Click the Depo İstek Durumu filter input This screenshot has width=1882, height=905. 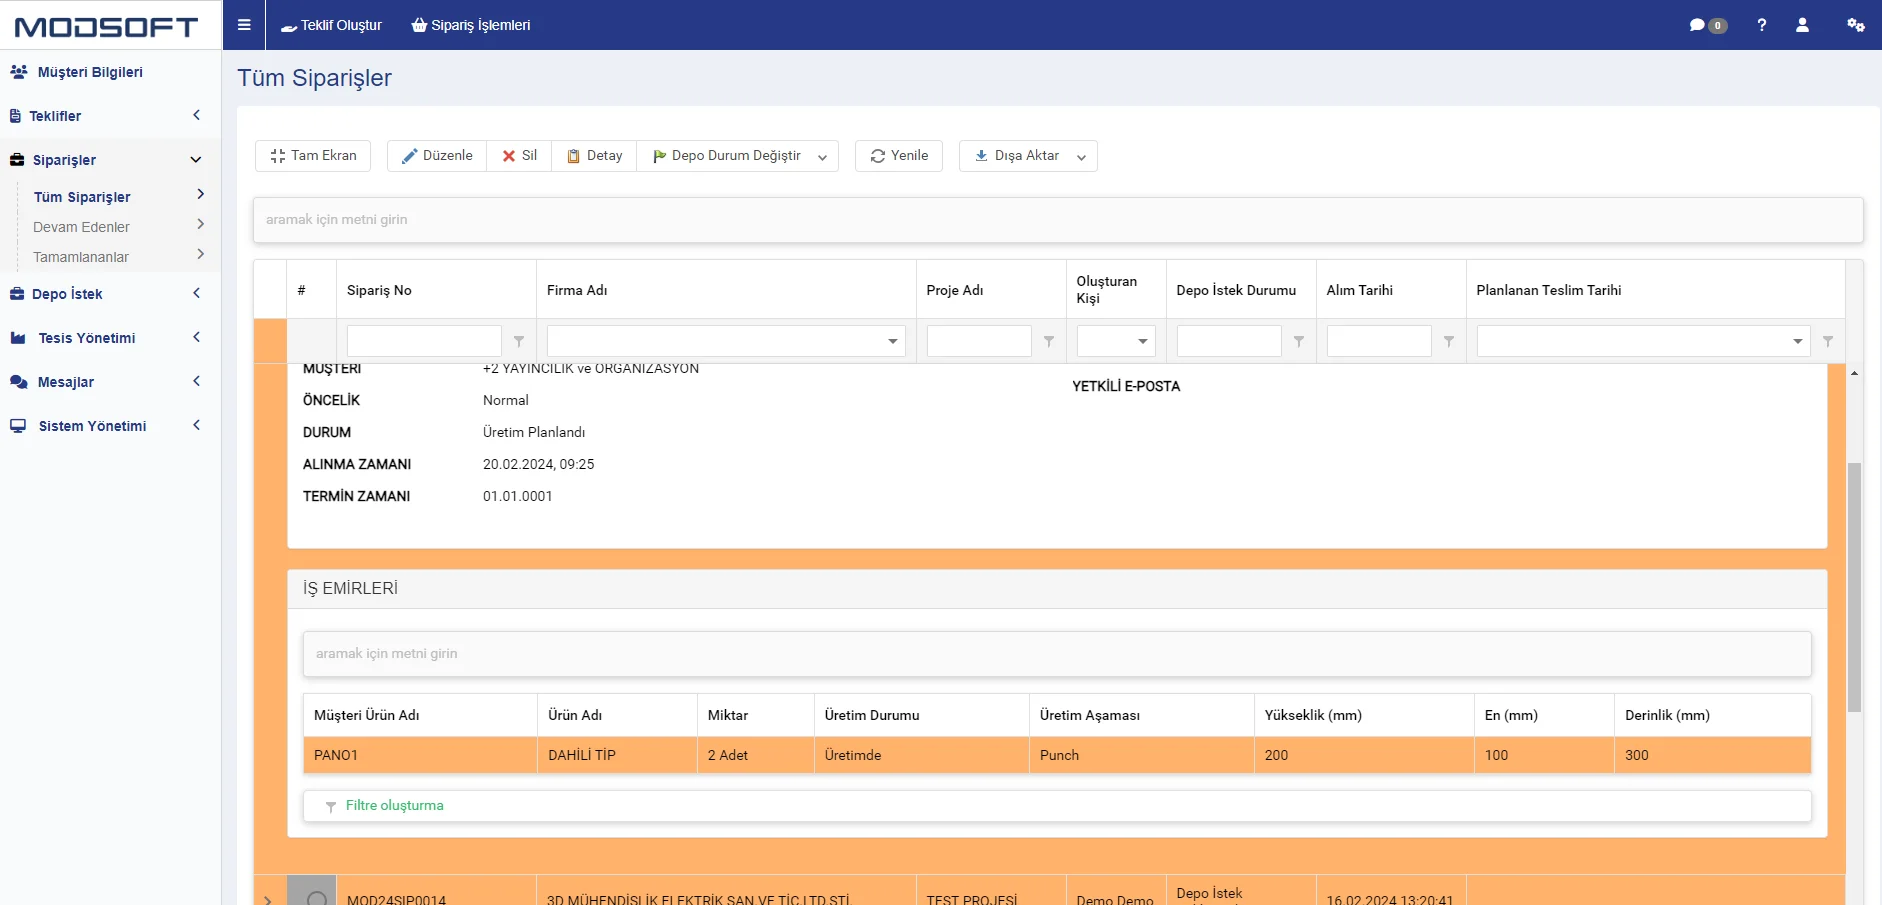click(1229, 341)
